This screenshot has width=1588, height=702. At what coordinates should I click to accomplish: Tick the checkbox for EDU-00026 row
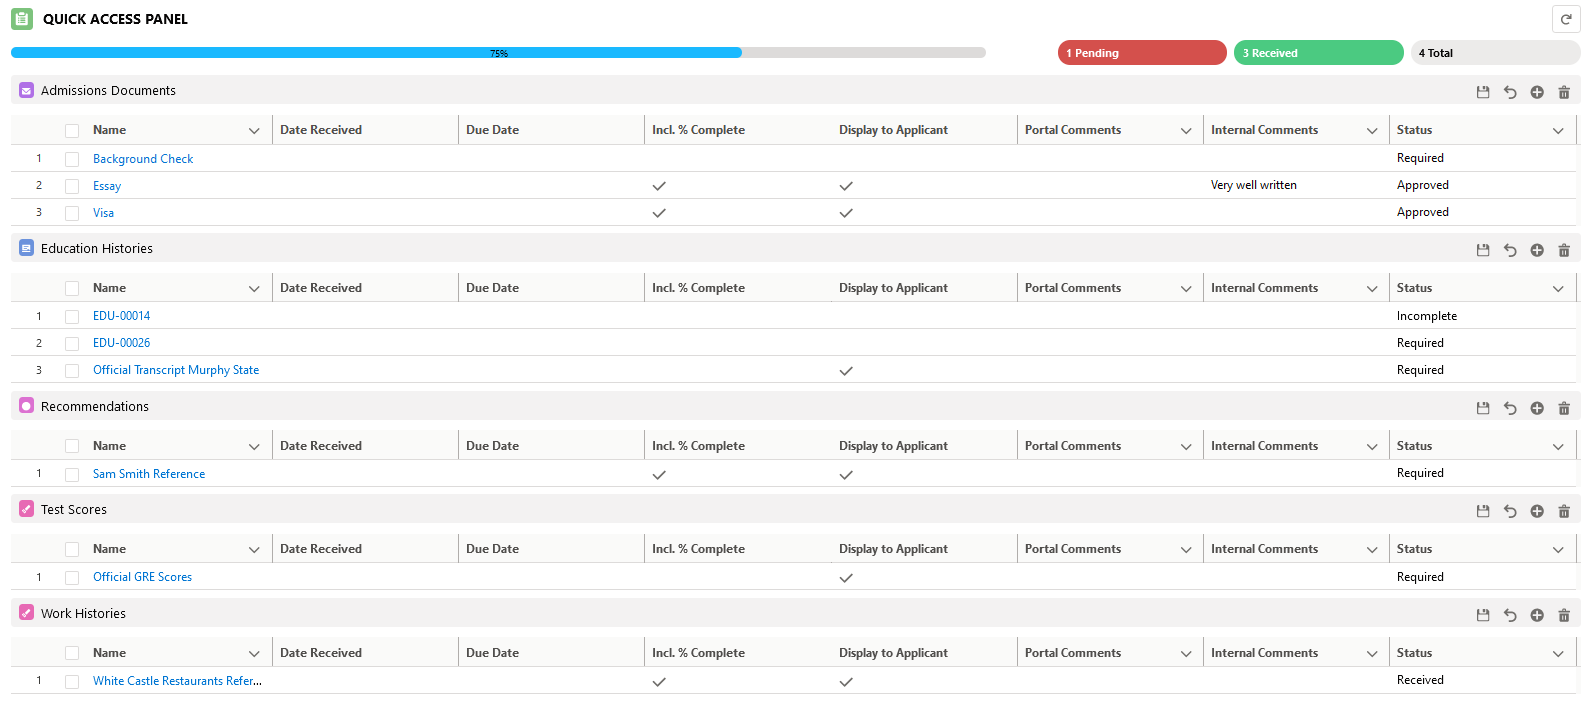coord(72,343)
